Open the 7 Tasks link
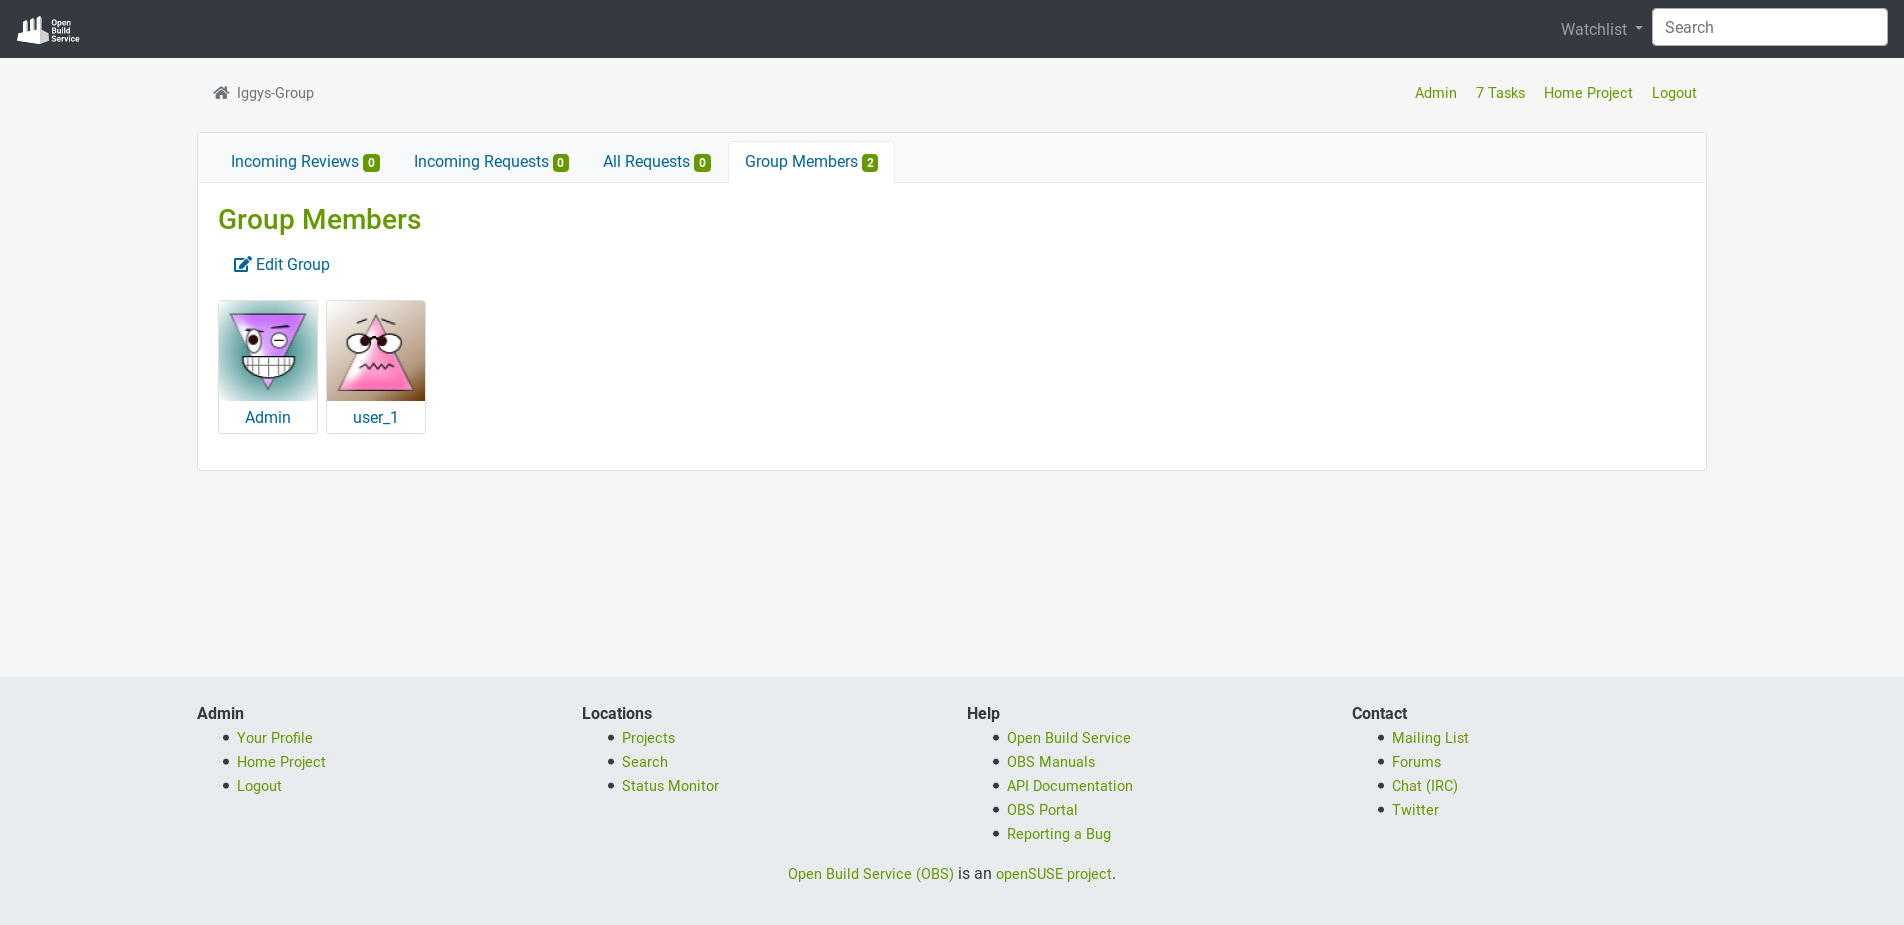 click(x=1500, y=93)
